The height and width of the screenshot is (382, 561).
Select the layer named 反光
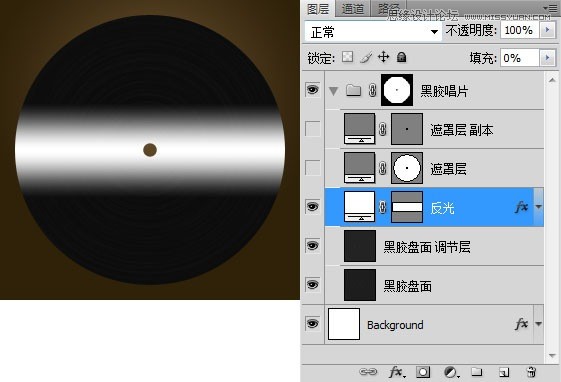tap(443, 207)
